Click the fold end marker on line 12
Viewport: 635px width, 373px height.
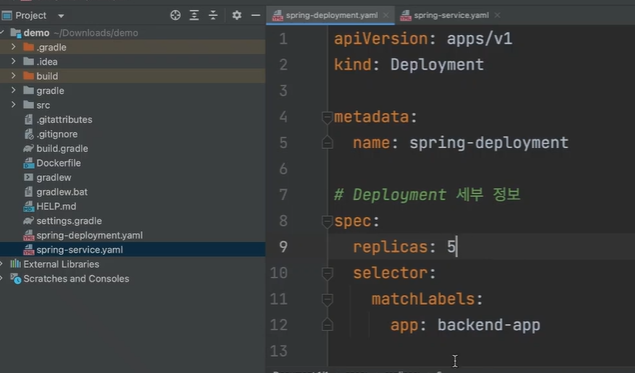pos(327,325)
